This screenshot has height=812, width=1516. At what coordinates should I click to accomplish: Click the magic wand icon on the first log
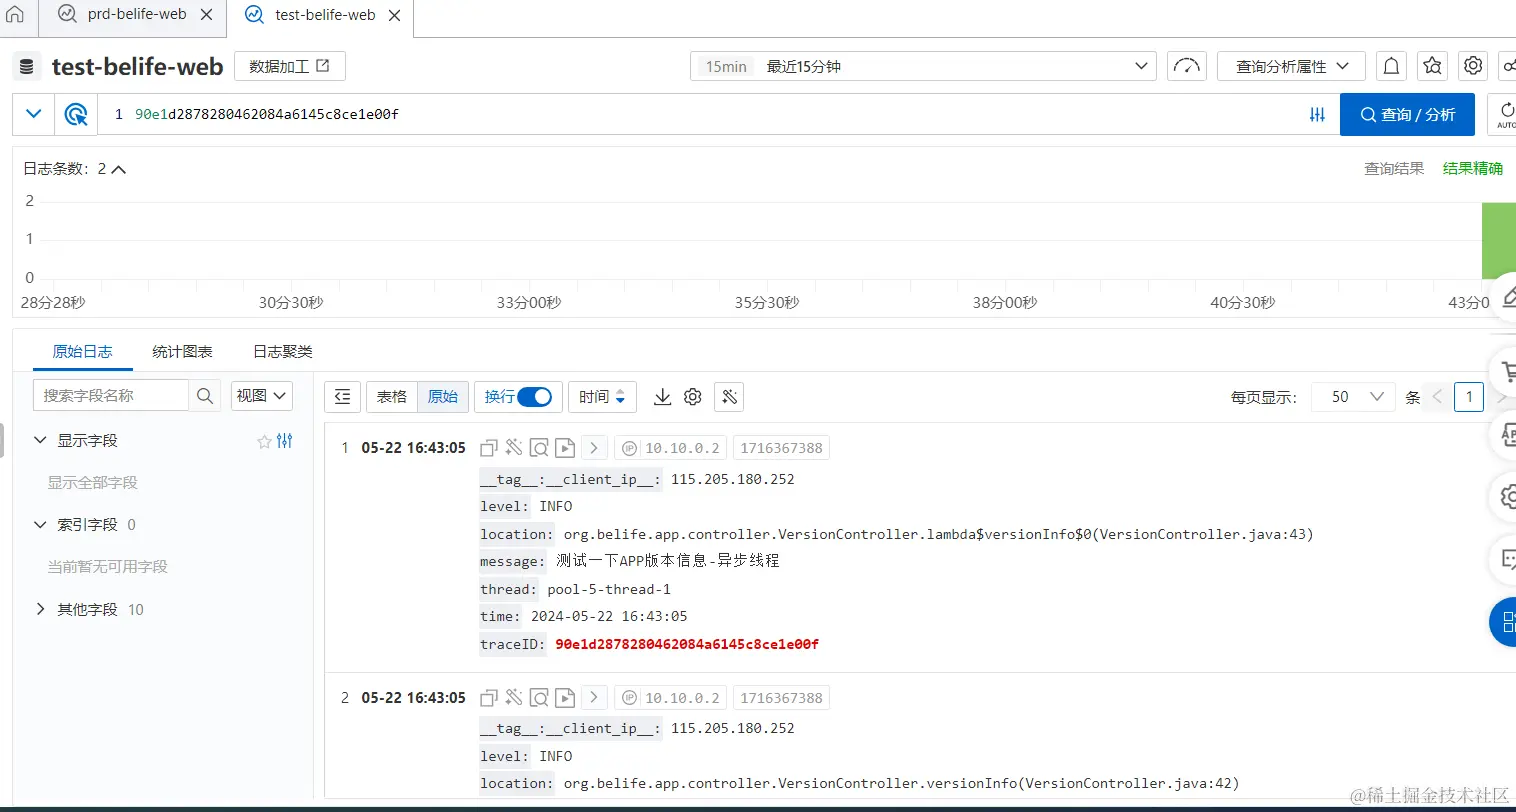coord(514,447)
